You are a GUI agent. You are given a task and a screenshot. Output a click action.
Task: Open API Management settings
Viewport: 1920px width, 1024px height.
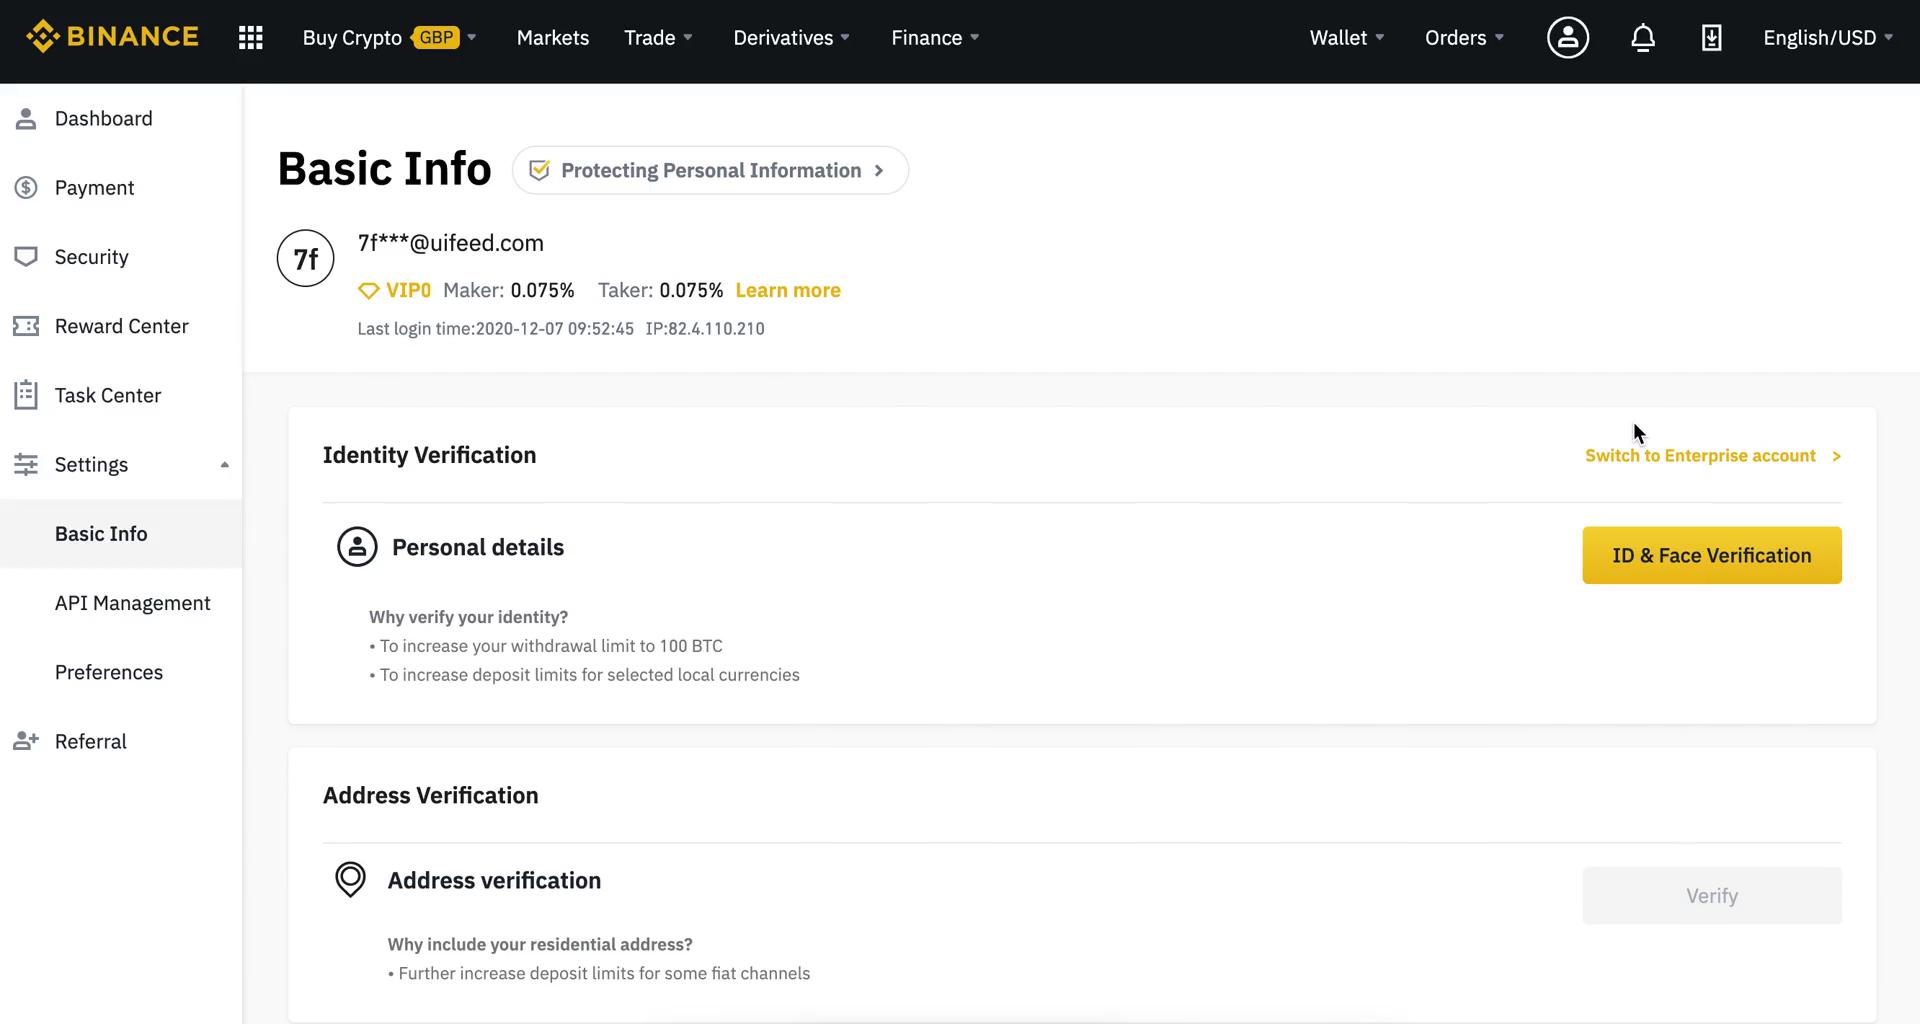tap(121, 603)
